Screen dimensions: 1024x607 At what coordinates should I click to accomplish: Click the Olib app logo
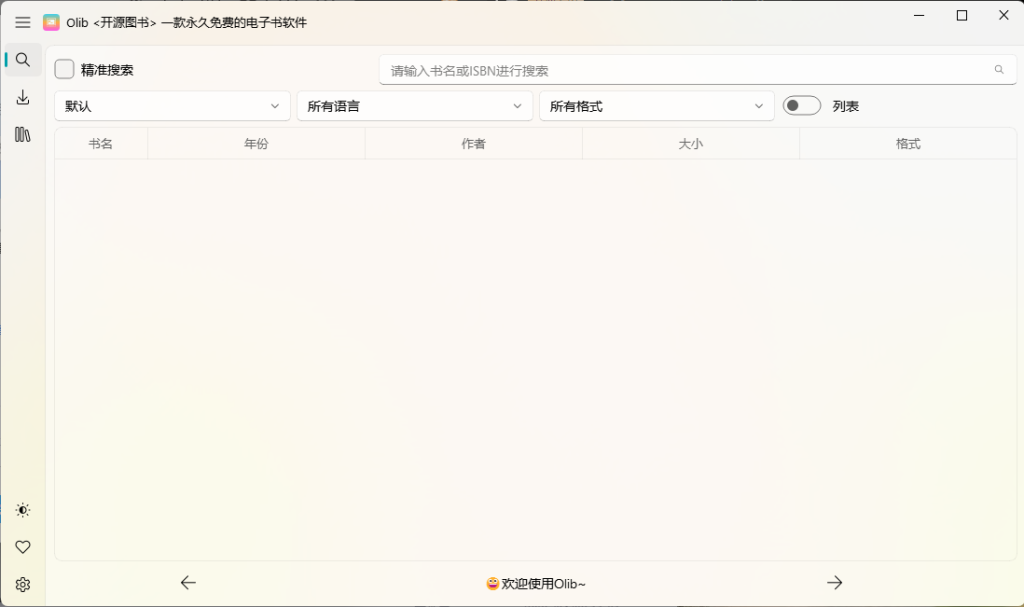click(52, 21)
